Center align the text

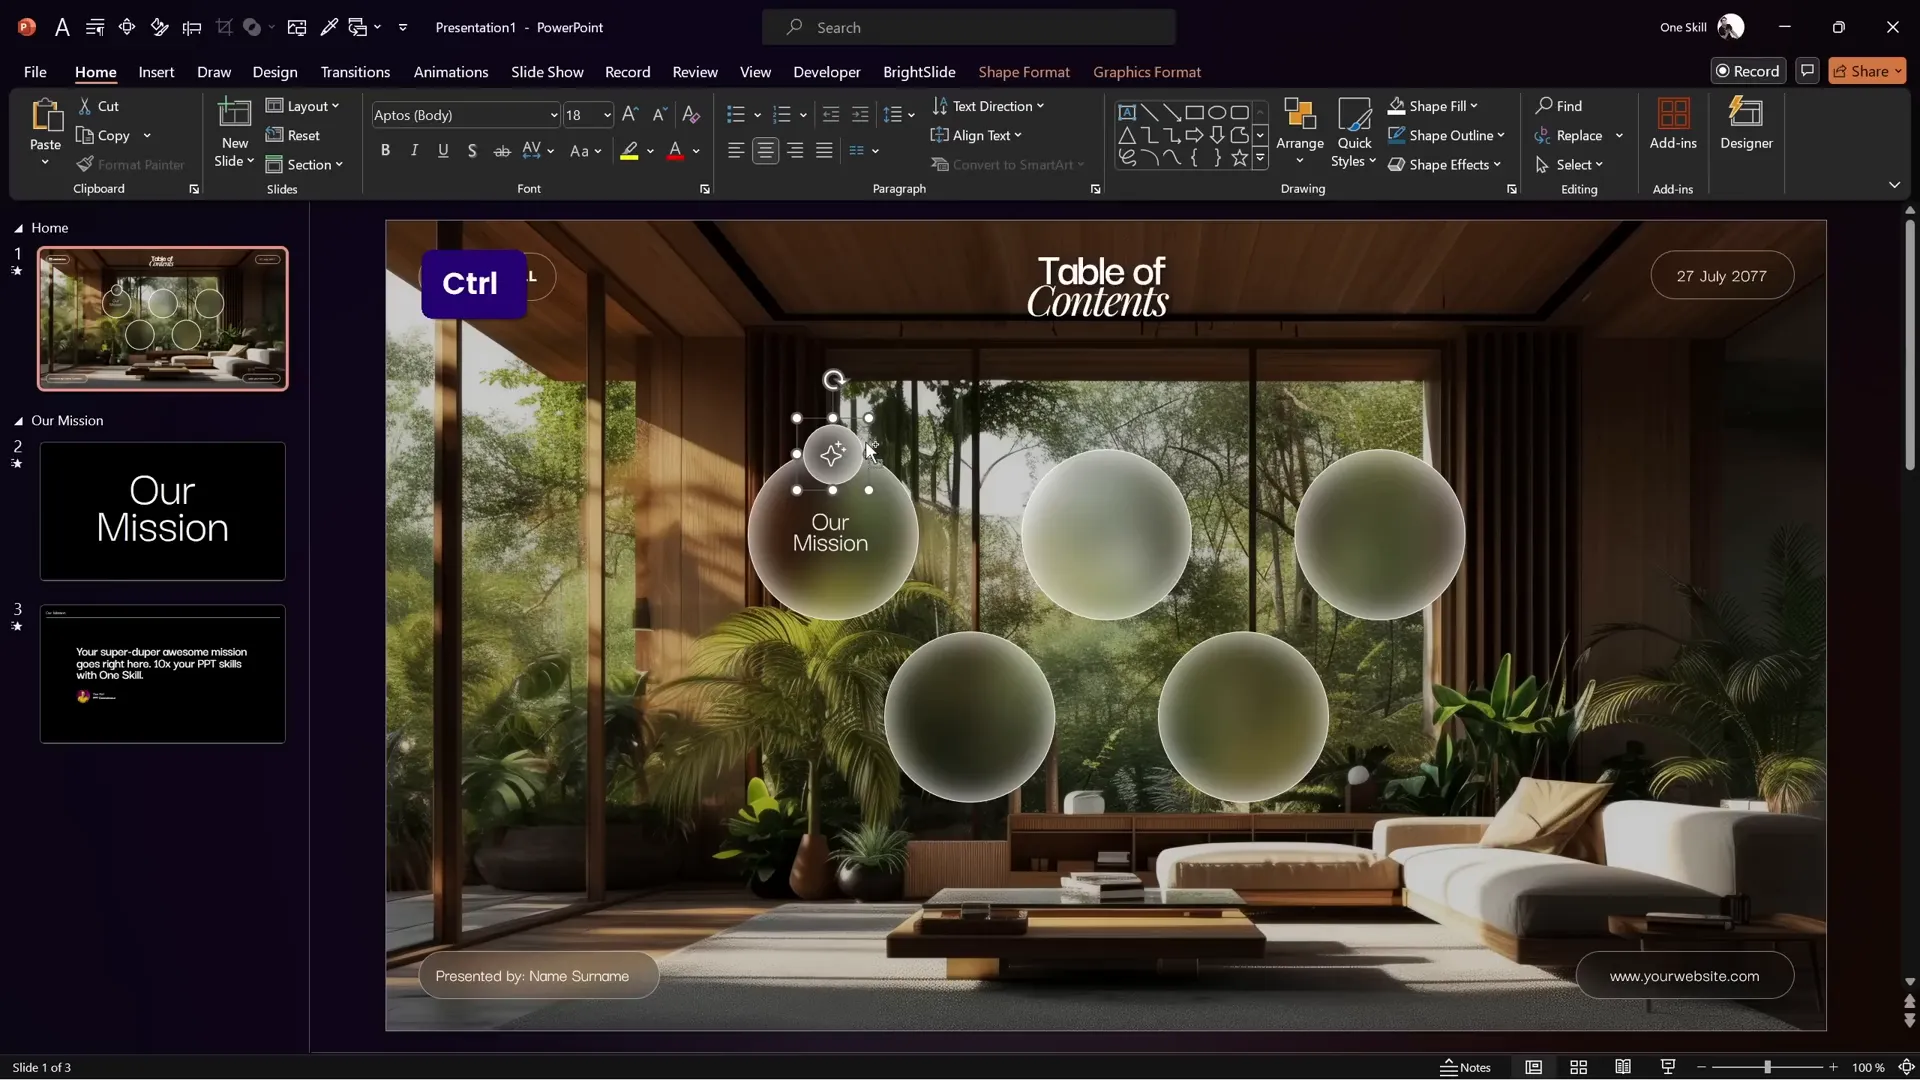point(765,150)
